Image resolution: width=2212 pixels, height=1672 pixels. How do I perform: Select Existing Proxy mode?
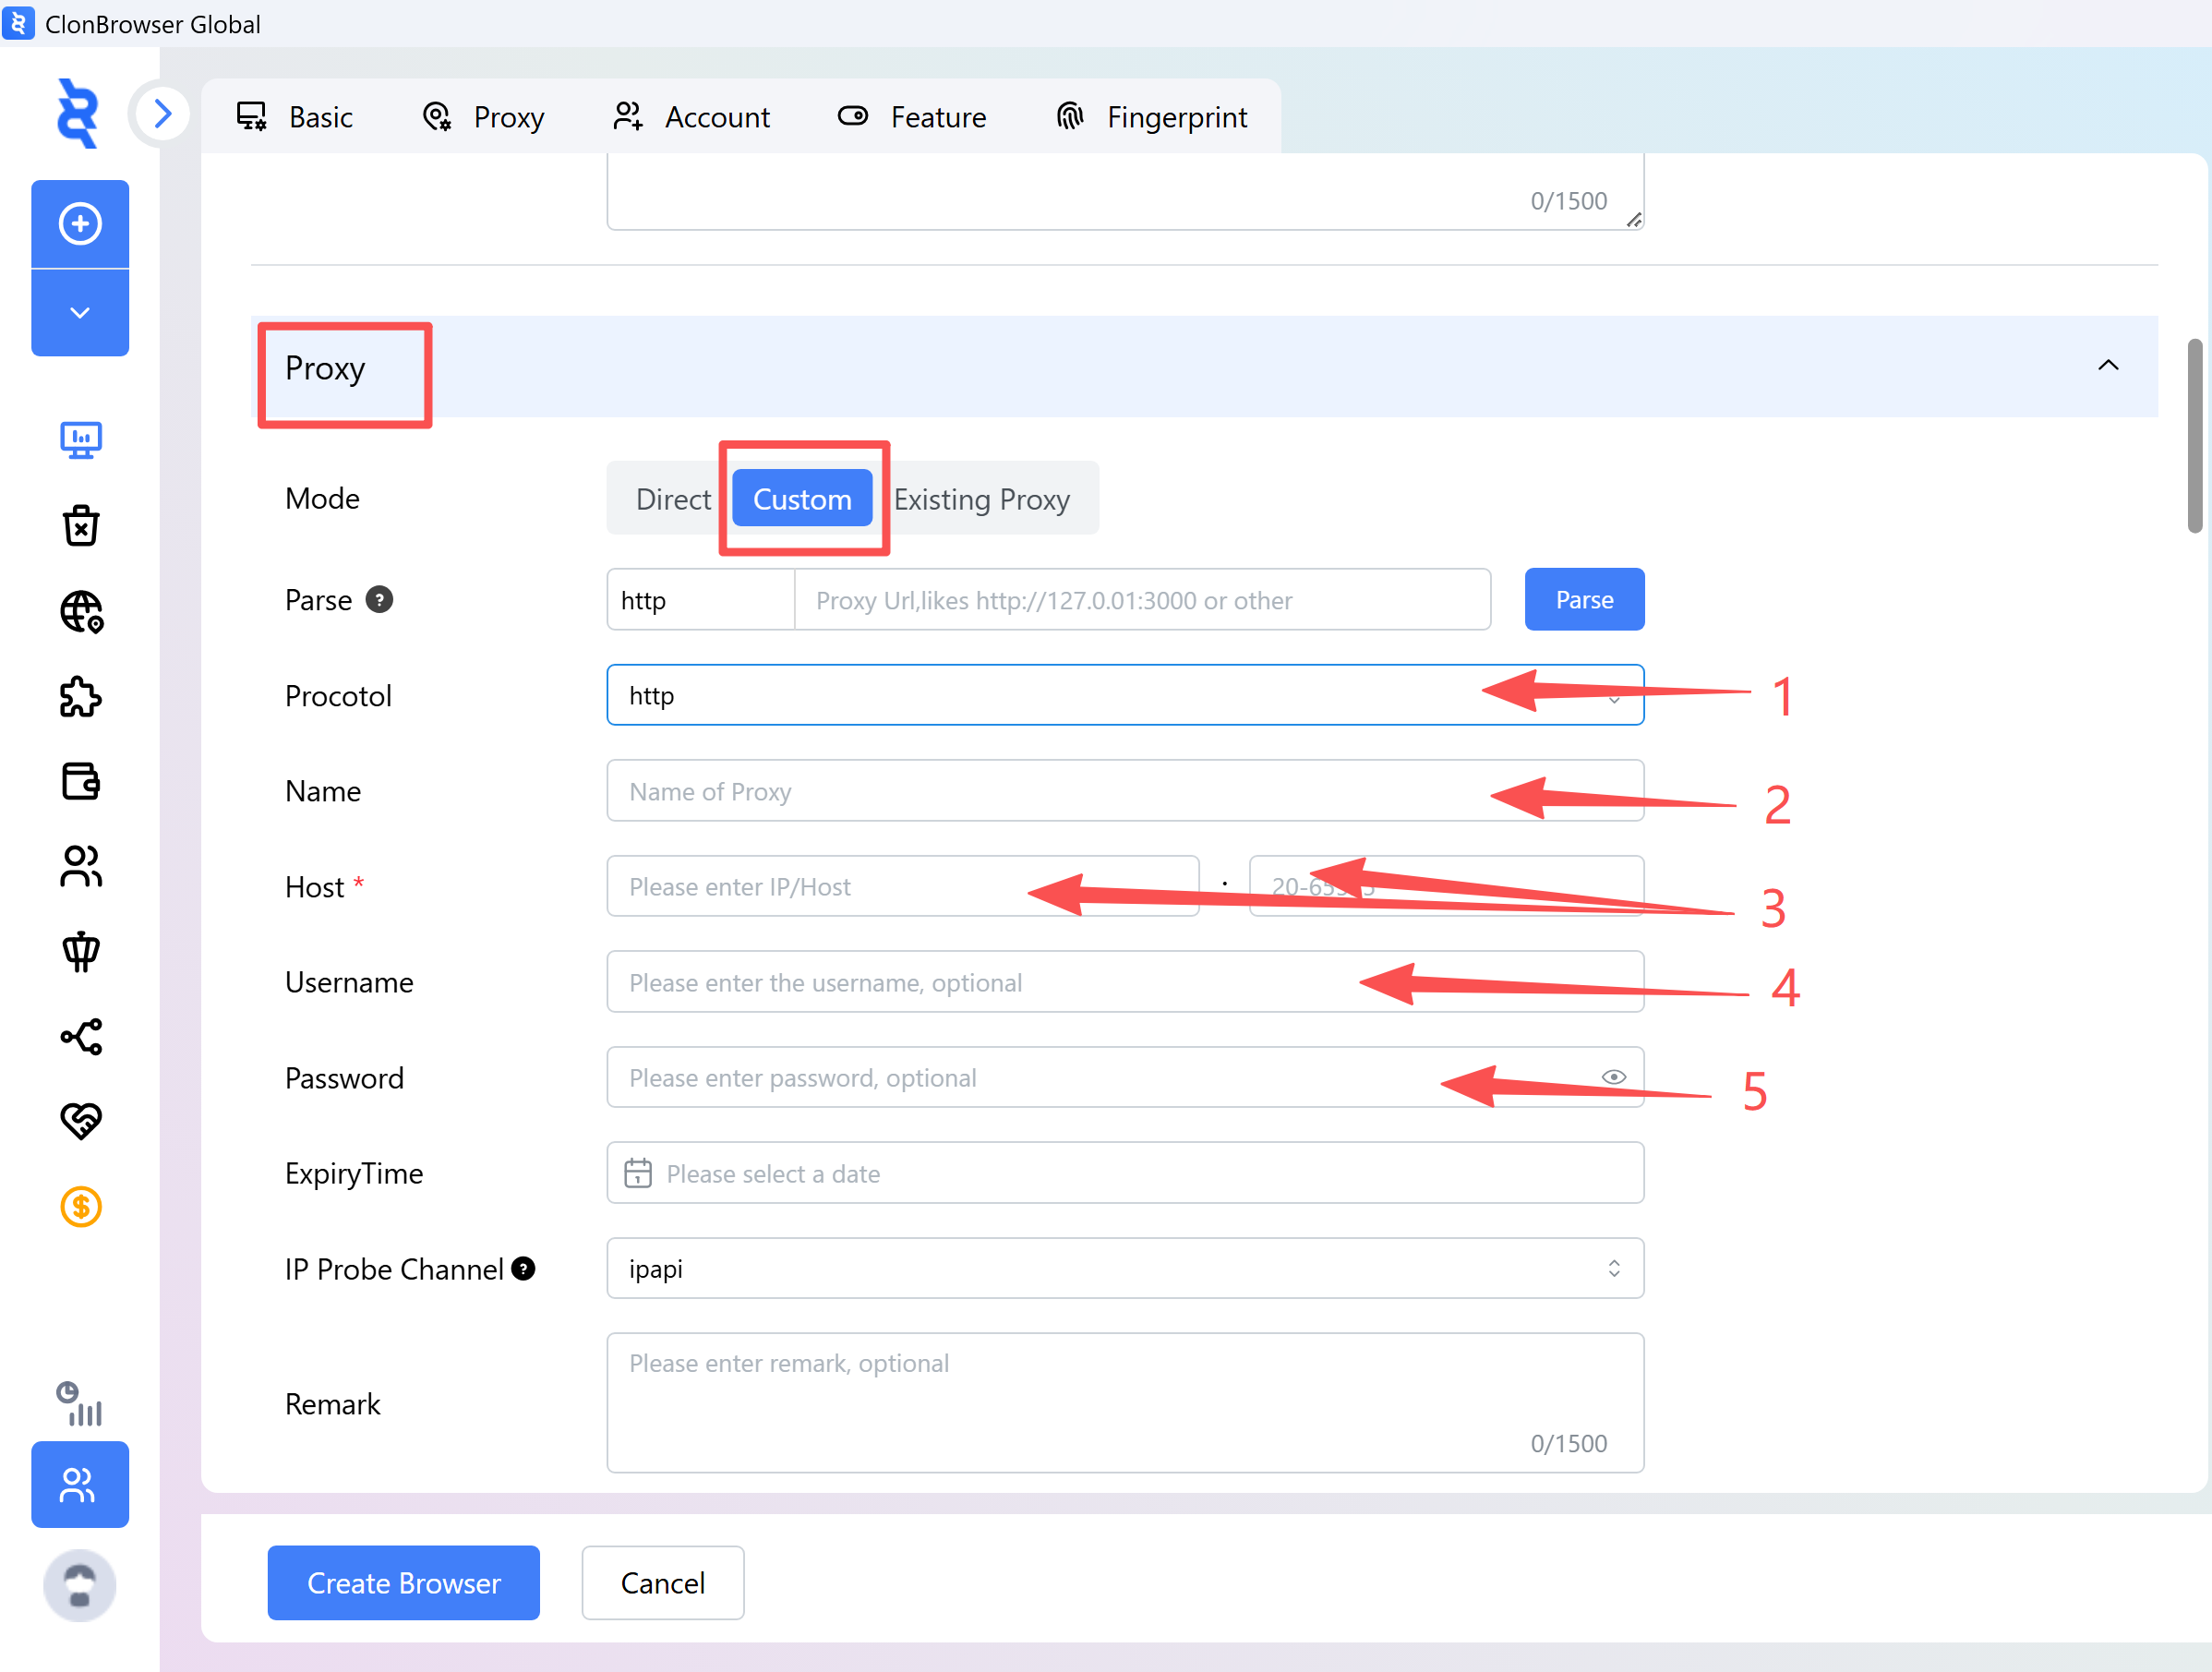click(982, 499)
